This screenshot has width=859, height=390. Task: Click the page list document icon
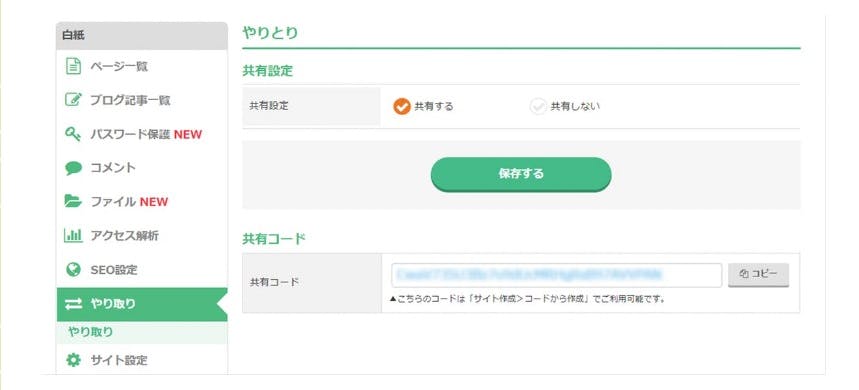point(73,66)
